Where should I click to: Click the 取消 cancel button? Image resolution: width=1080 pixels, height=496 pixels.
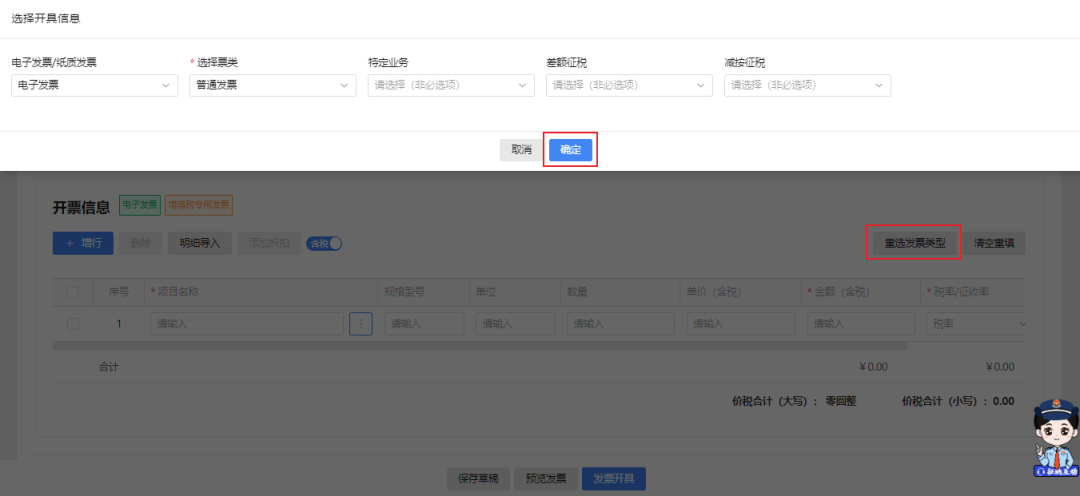pyautogui.click(x=521, y=149)
